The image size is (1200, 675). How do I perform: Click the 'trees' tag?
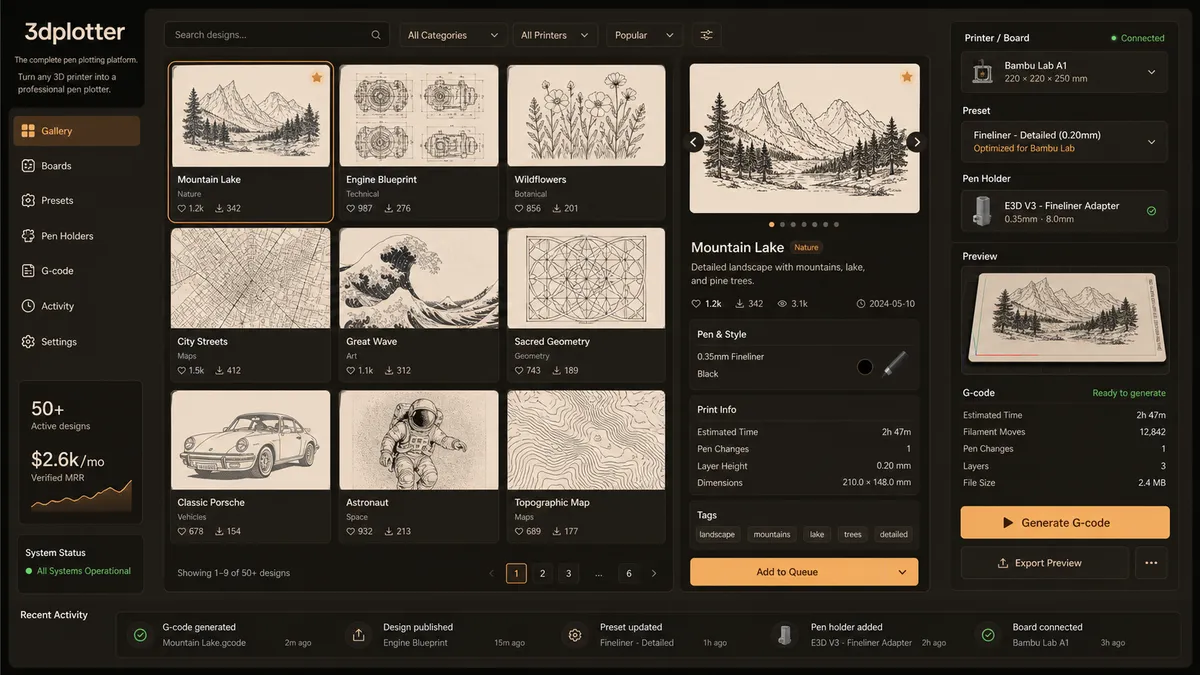853,535
